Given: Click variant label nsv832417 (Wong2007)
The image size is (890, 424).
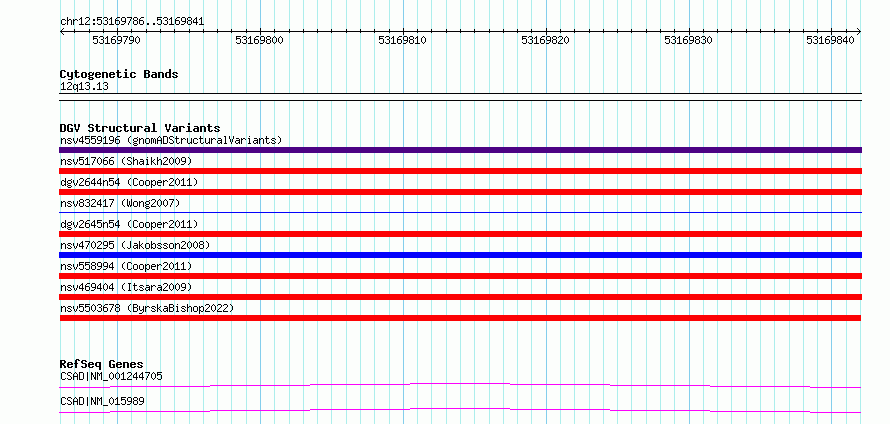Looking at the screenshot, I should (120, 203).
